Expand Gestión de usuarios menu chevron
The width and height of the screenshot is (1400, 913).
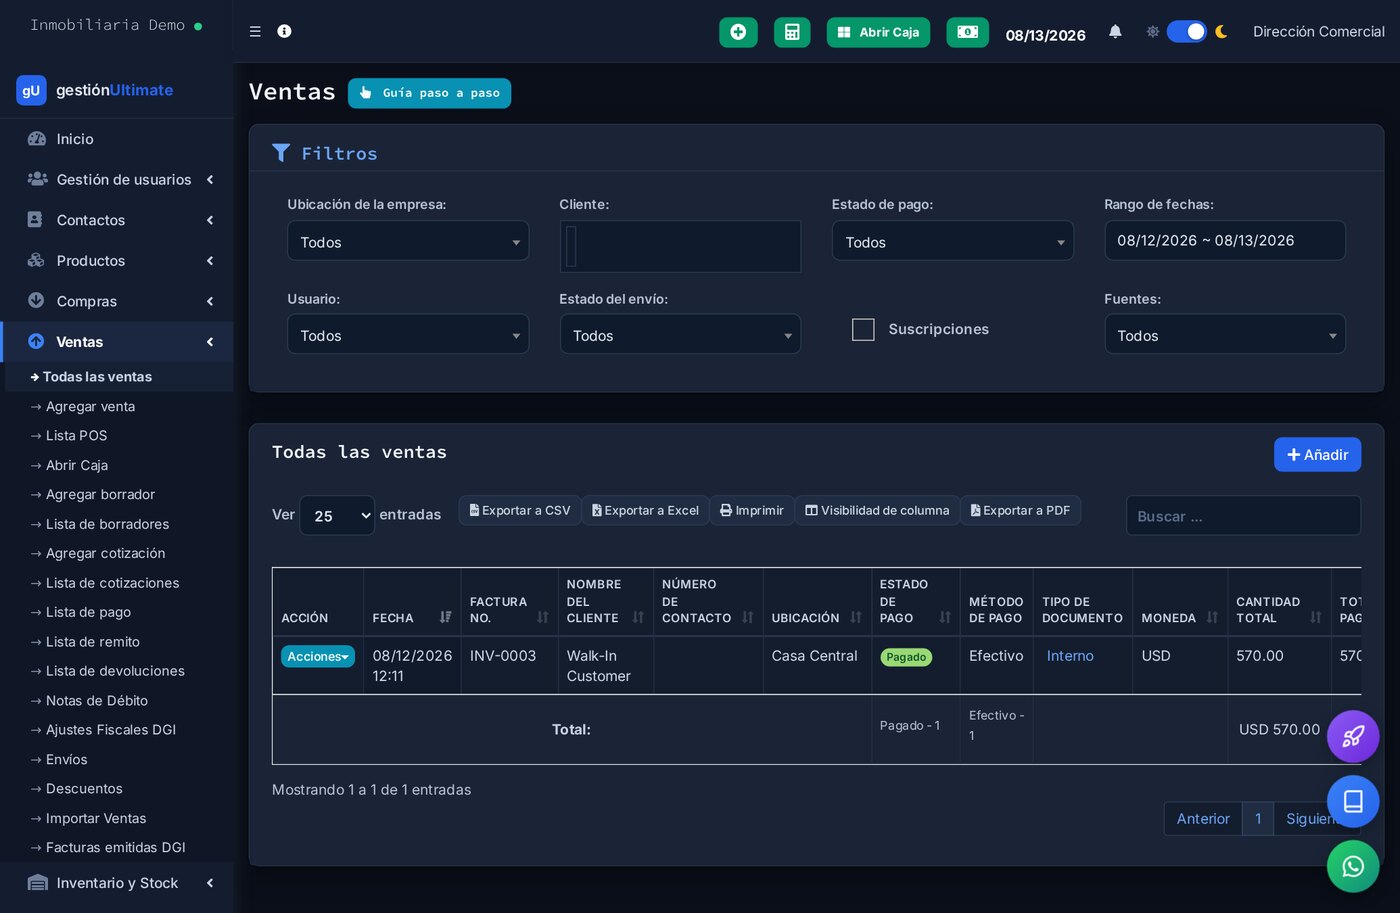click(210, 179)
